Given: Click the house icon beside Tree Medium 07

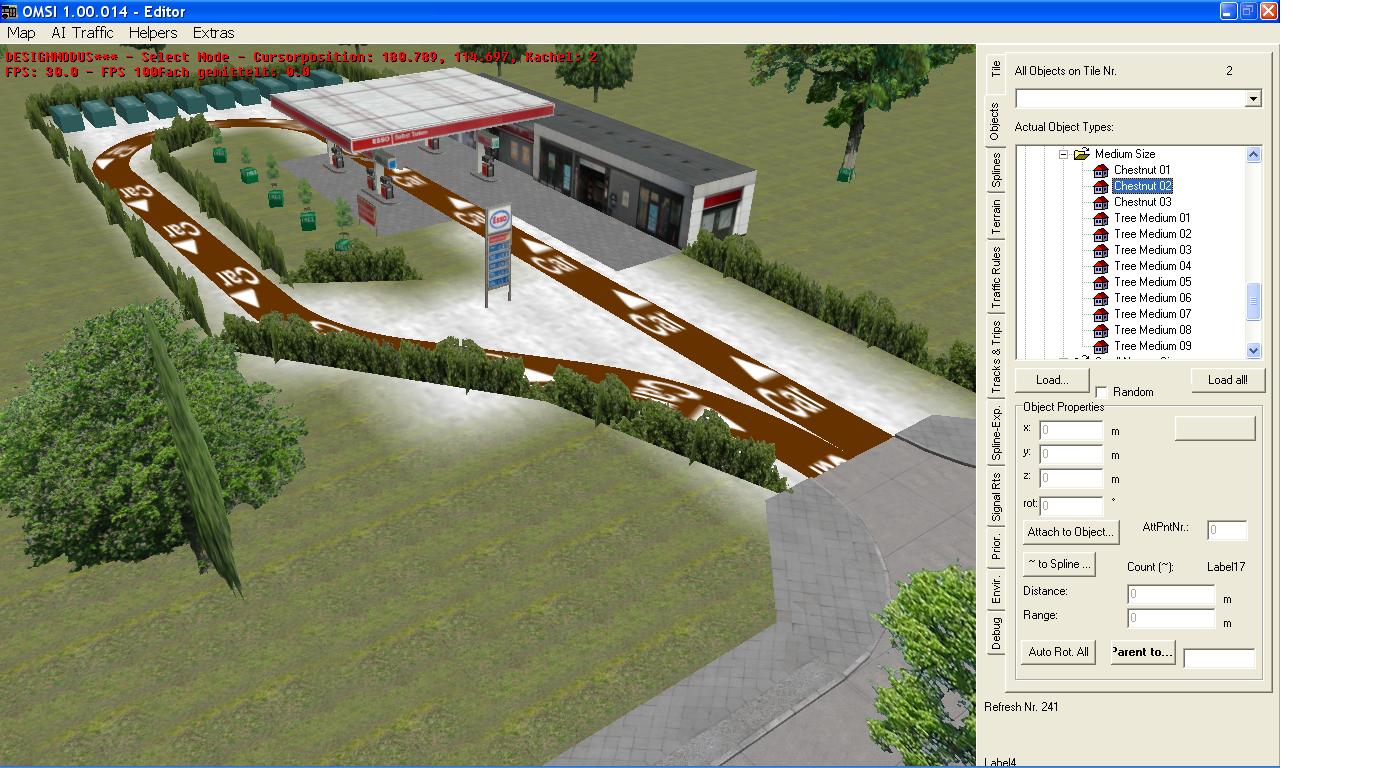Looking at the screenshot, I should pos(1101,314).
